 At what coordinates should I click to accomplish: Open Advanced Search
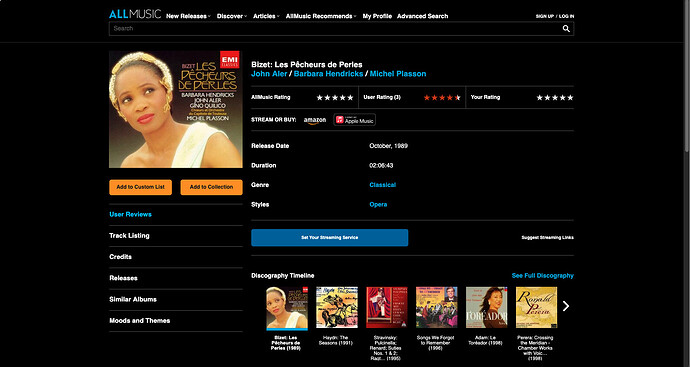(x=422, y=16)
